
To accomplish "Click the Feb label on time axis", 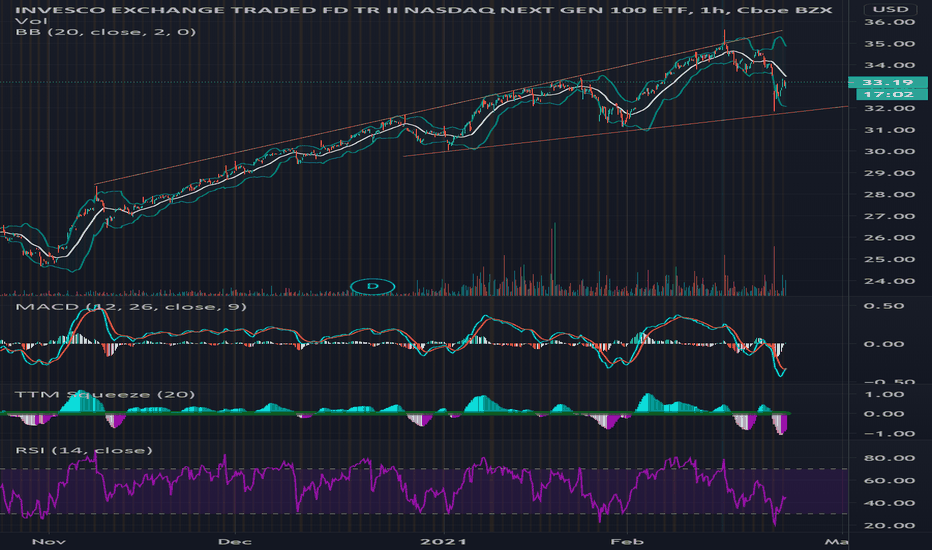I will pos(627,542).
